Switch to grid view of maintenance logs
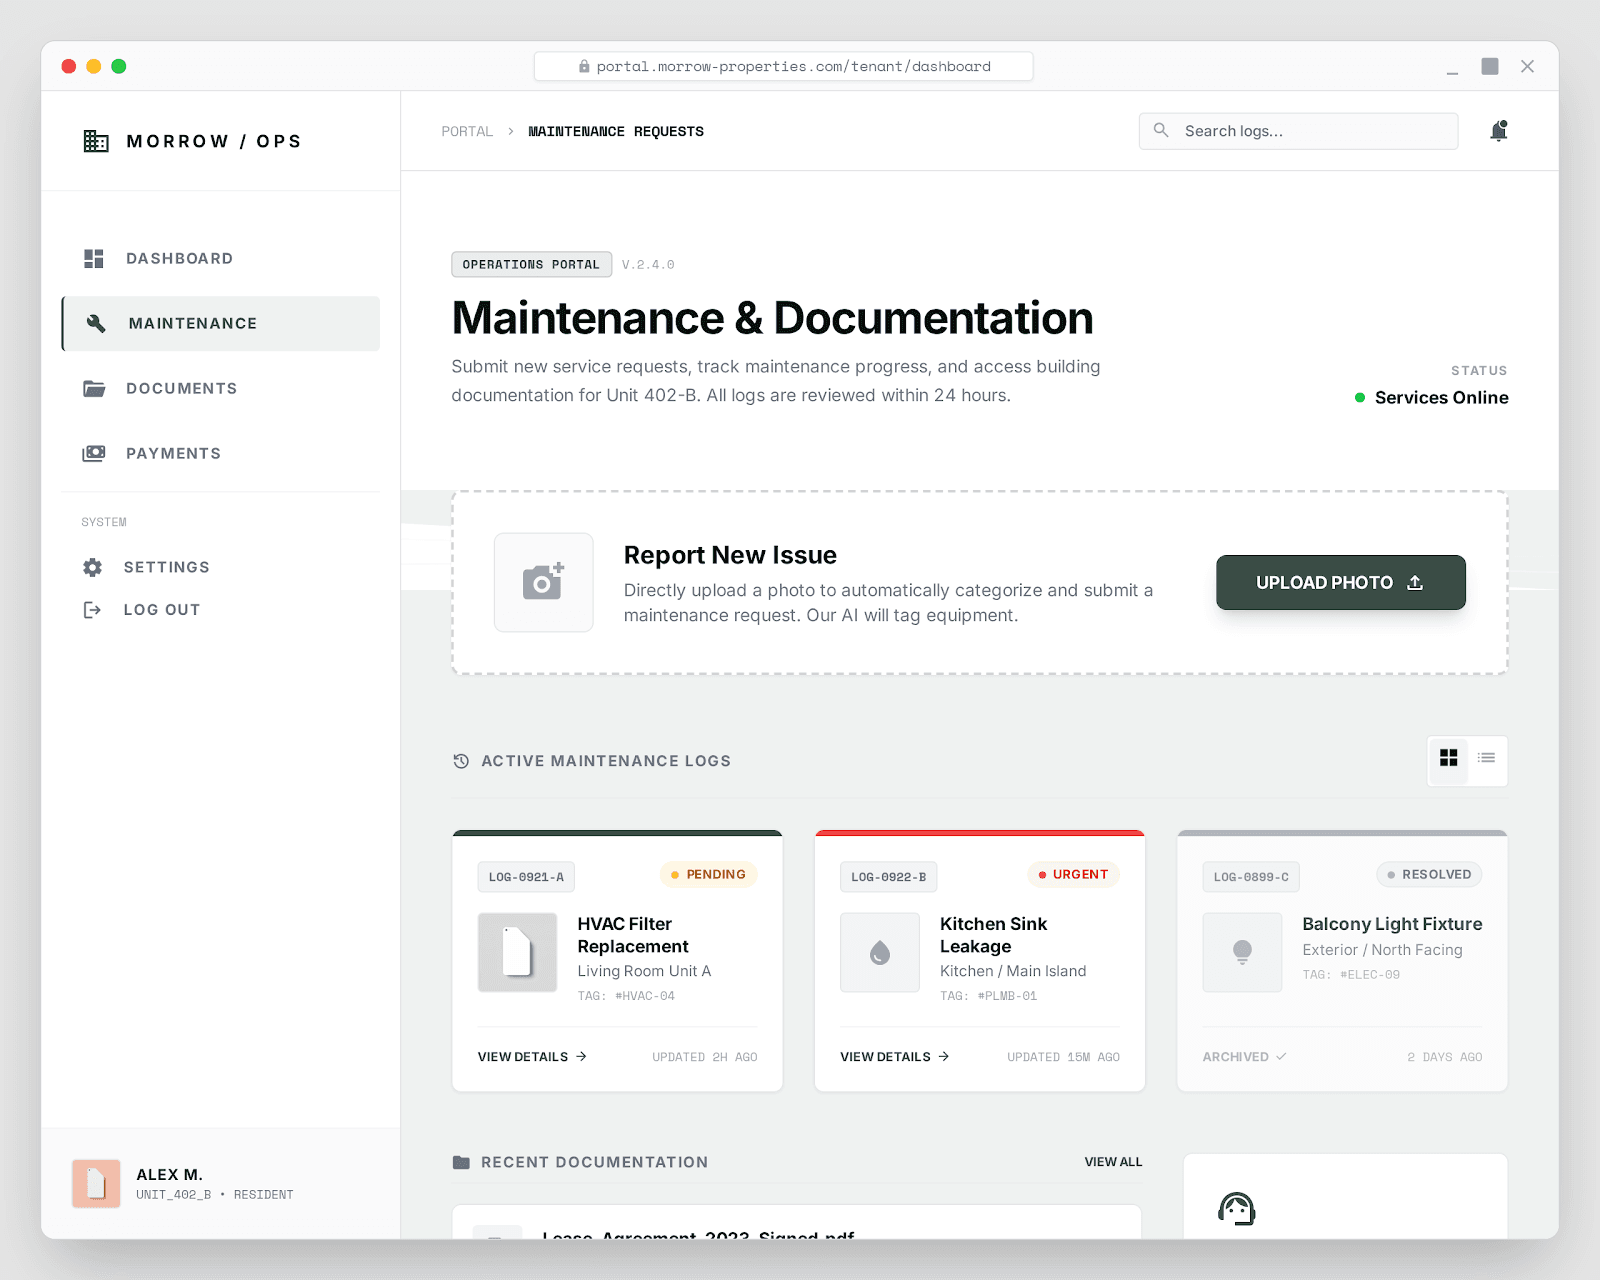1600x1280 pixels. click(1448, 760)
